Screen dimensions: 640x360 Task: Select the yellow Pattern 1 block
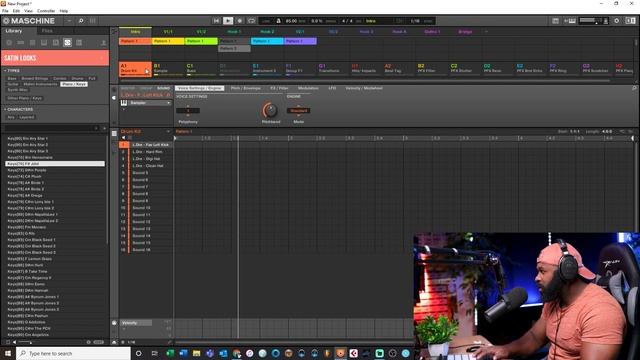(168, 41)
